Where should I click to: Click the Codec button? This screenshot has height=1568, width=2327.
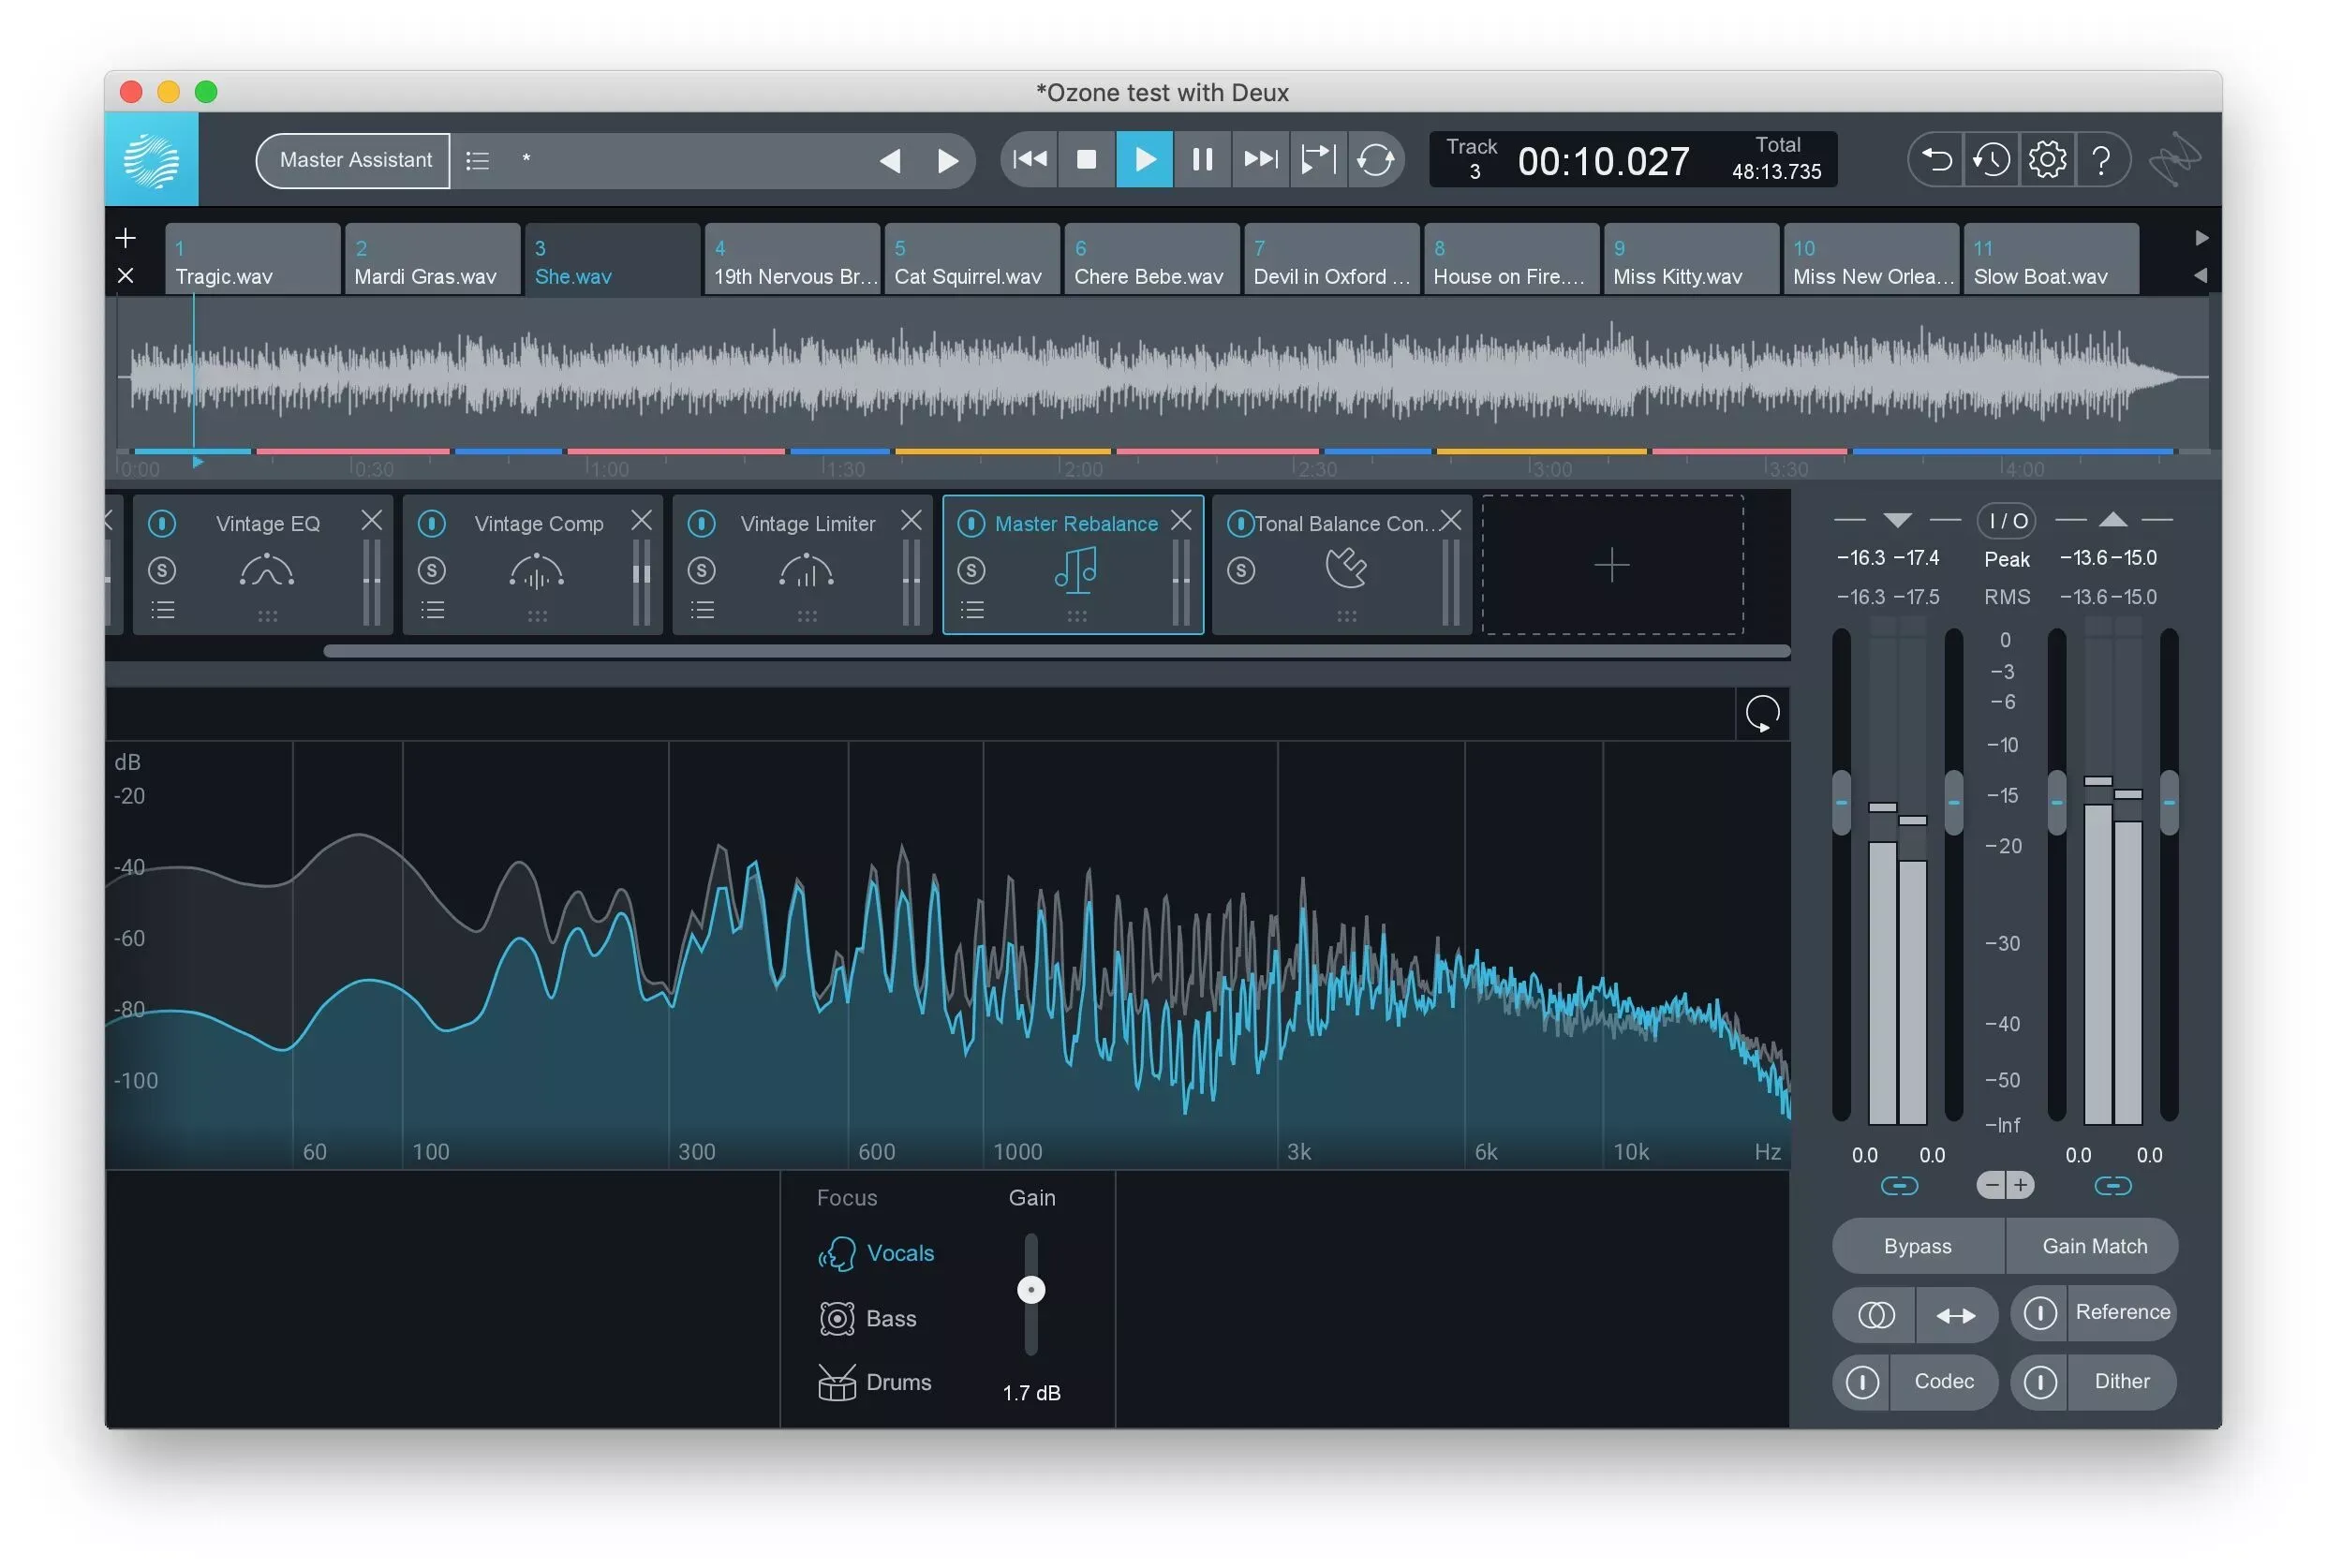[1943, 1381]
